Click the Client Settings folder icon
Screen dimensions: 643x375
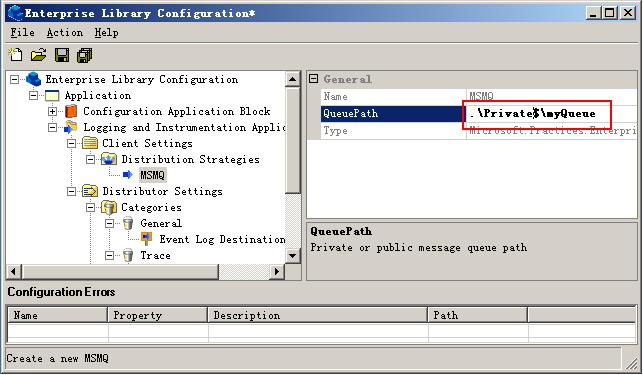90,143
